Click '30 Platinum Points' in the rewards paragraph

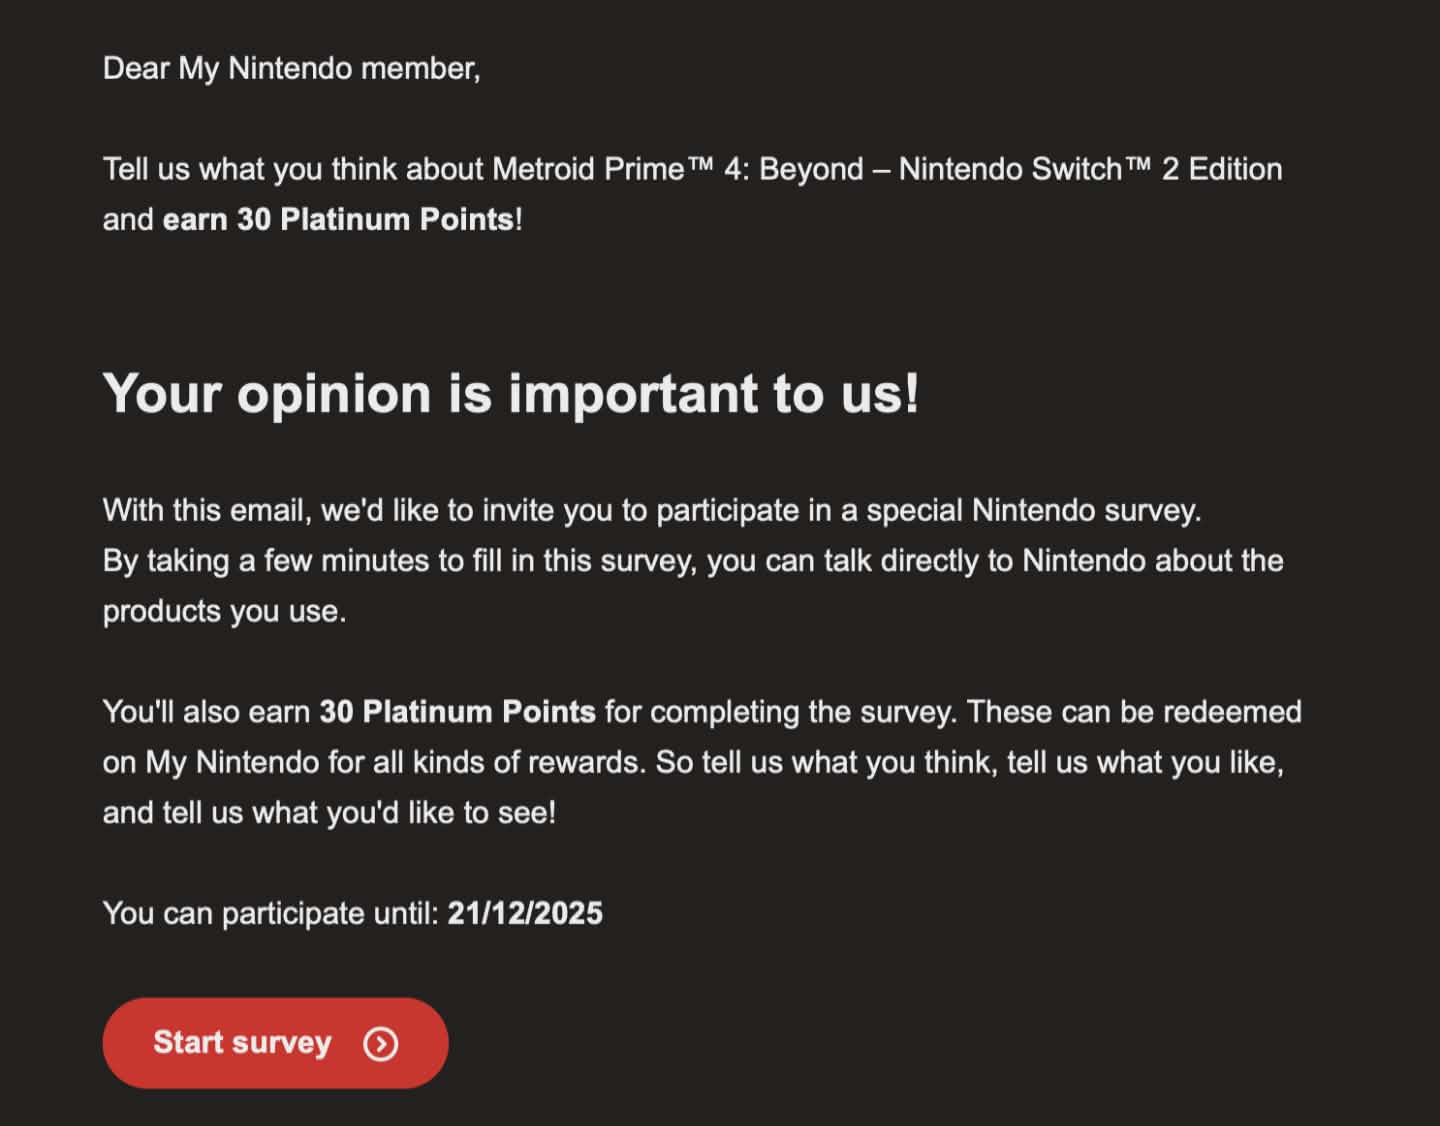coord(457,712)
